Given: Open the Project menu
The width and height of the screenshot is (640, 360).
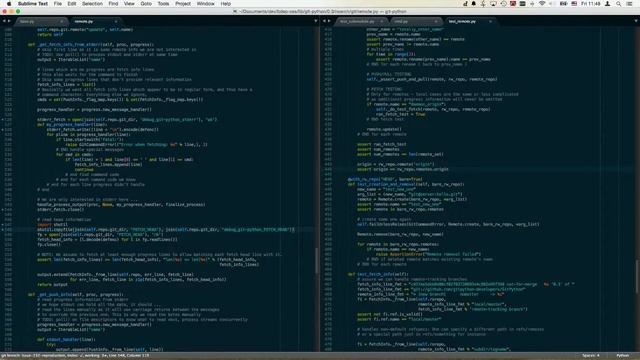Looking at the screenshot, I should (x=183, y=4).
